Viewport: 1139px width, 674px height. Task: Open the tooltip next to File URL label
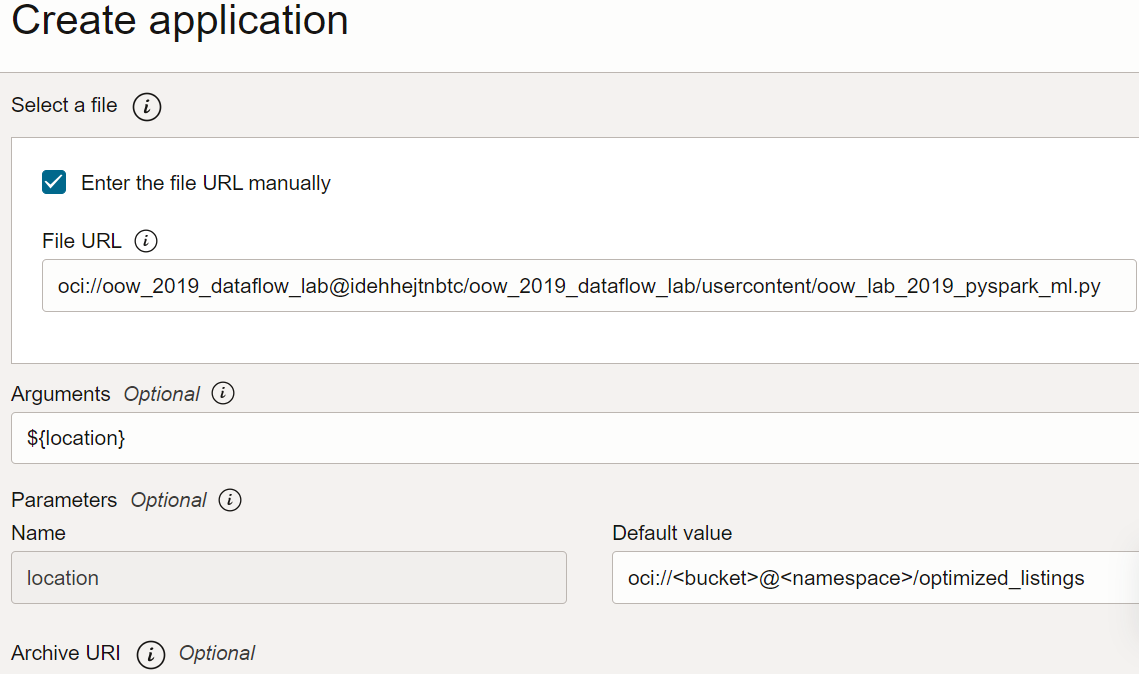pos(146,241)
